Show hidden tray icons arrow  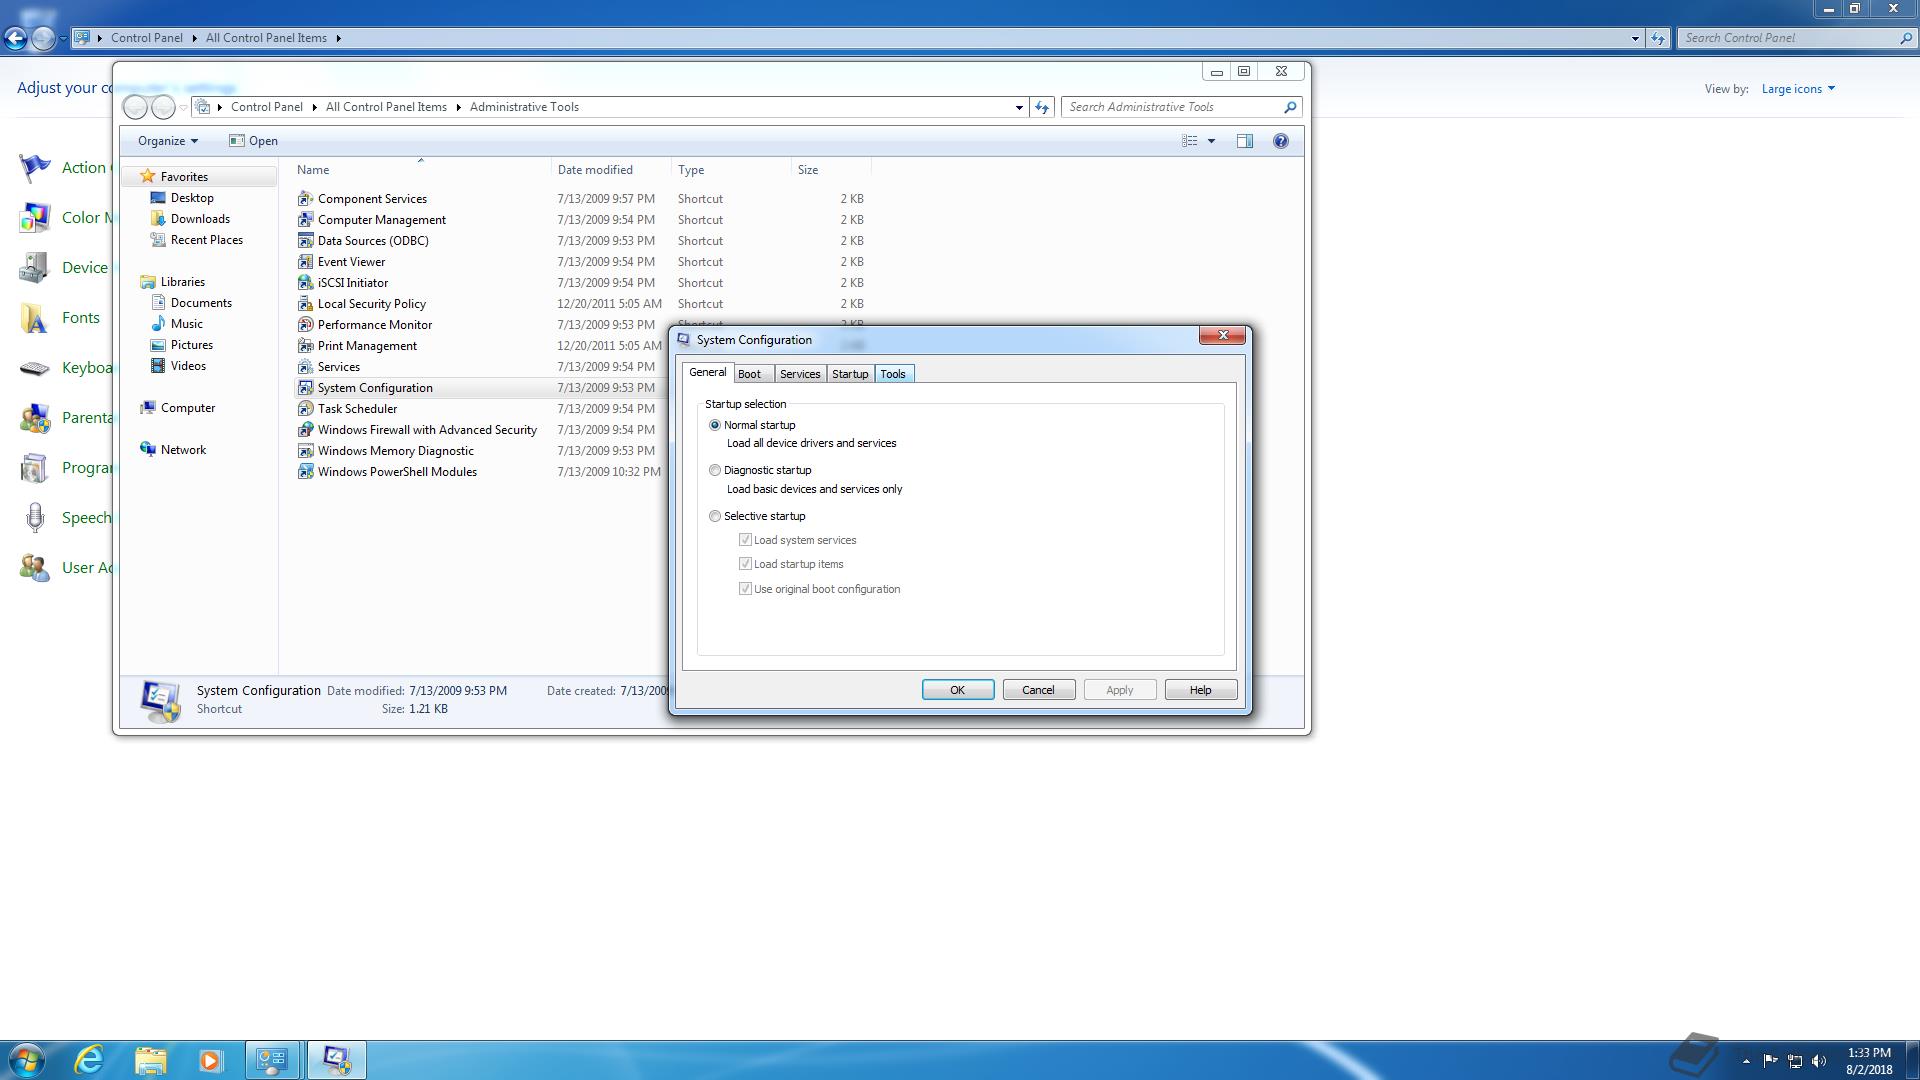point(1746,1061)
